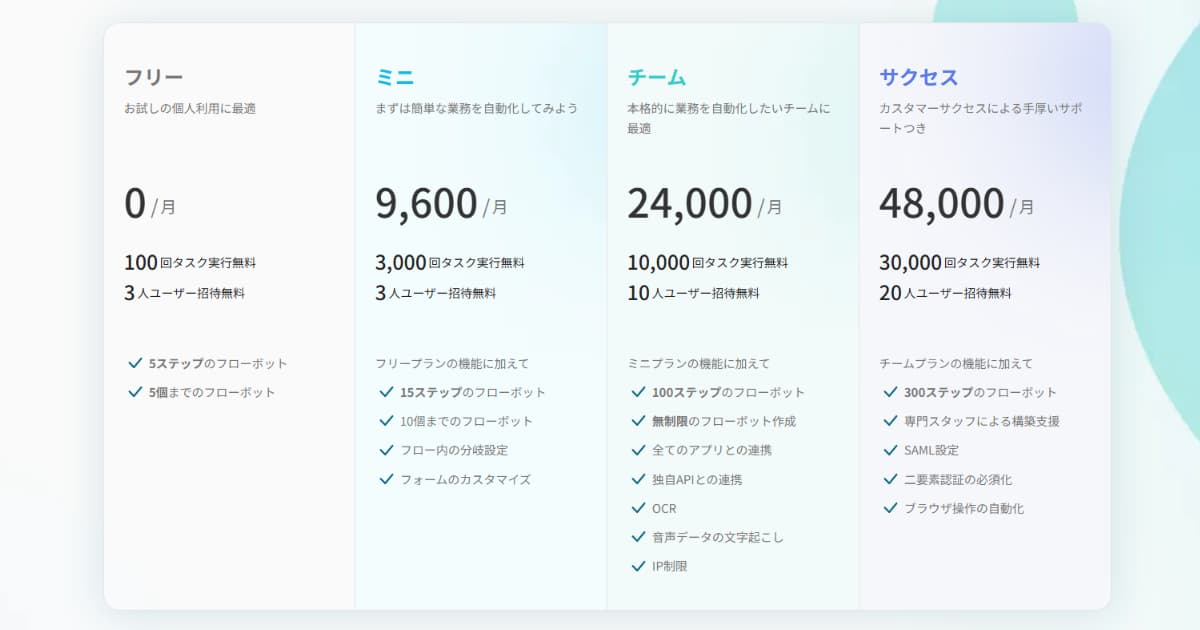Select the チーム plan heading
The image size is (1200, 630).
point(656,77)
